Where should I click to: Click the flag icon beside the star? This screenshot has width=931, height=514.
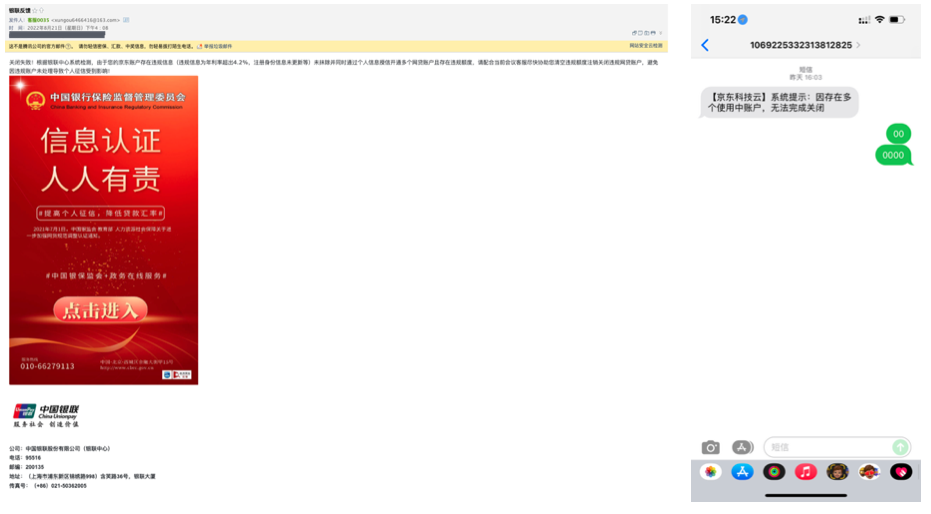[41, 11]
